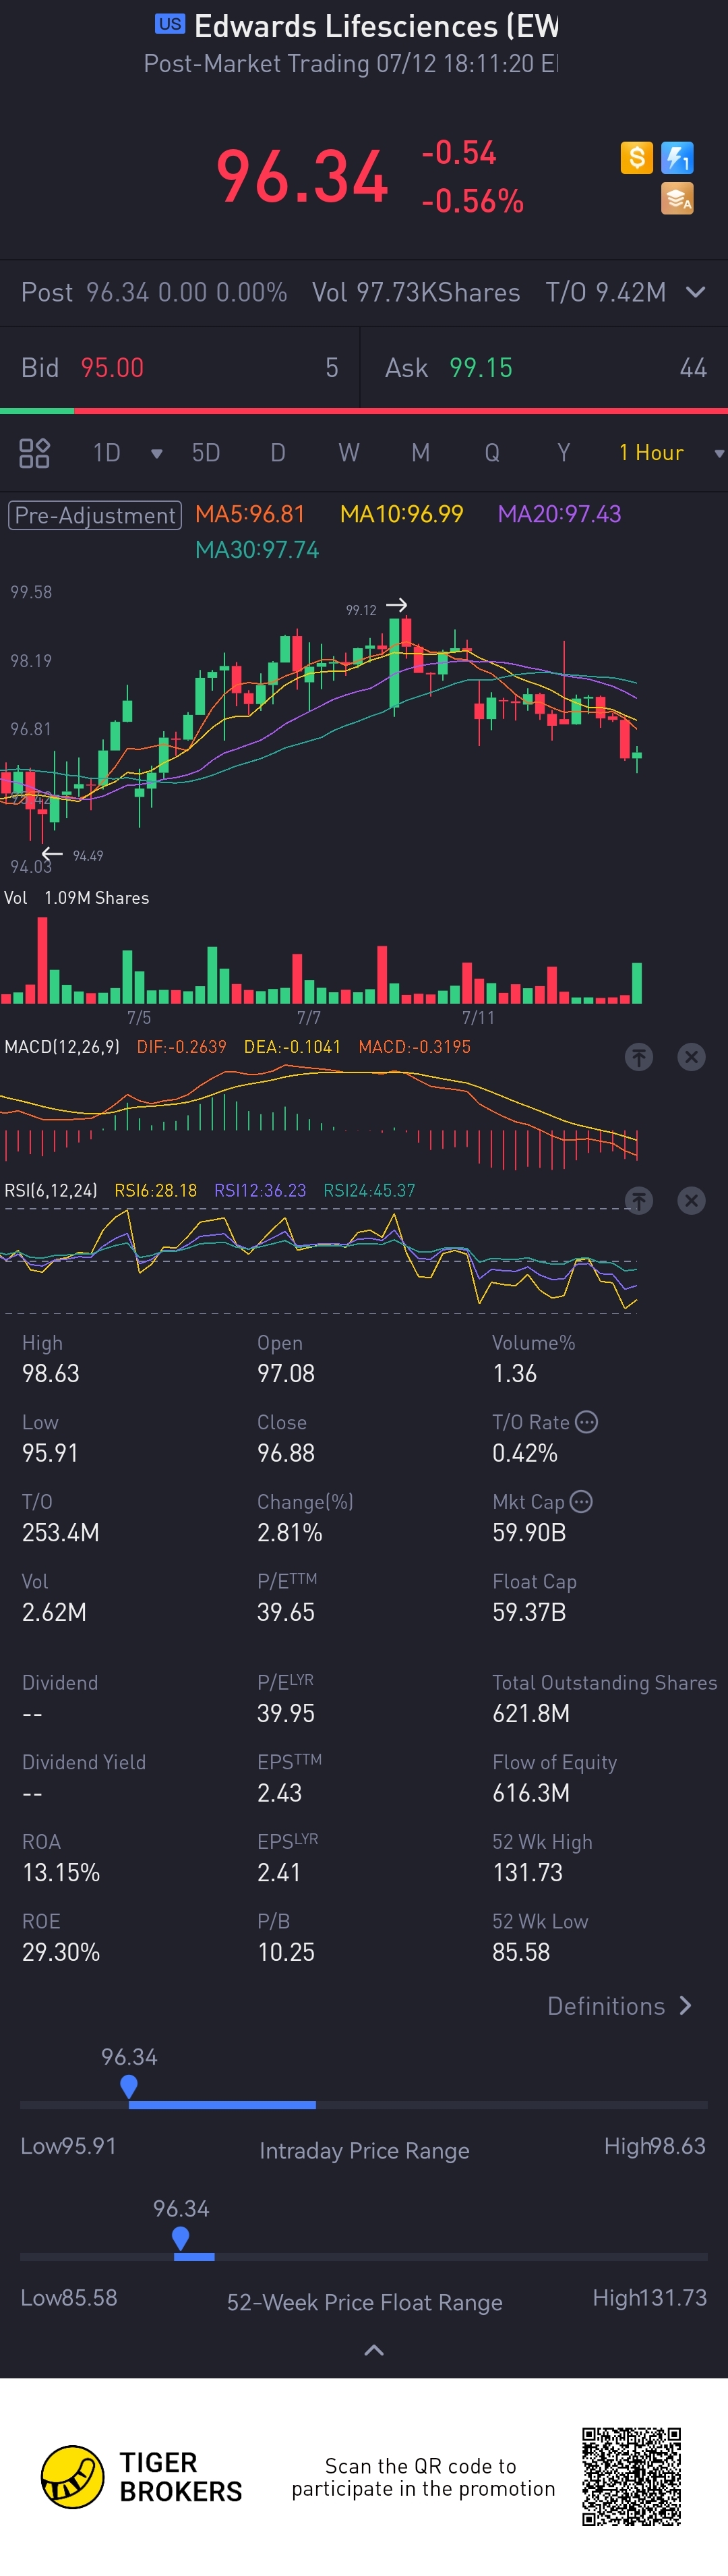The height and width of the screenshot is (2576, 728).
Task: Tap the ROE 29.30% value
Action: (61, 1952)
